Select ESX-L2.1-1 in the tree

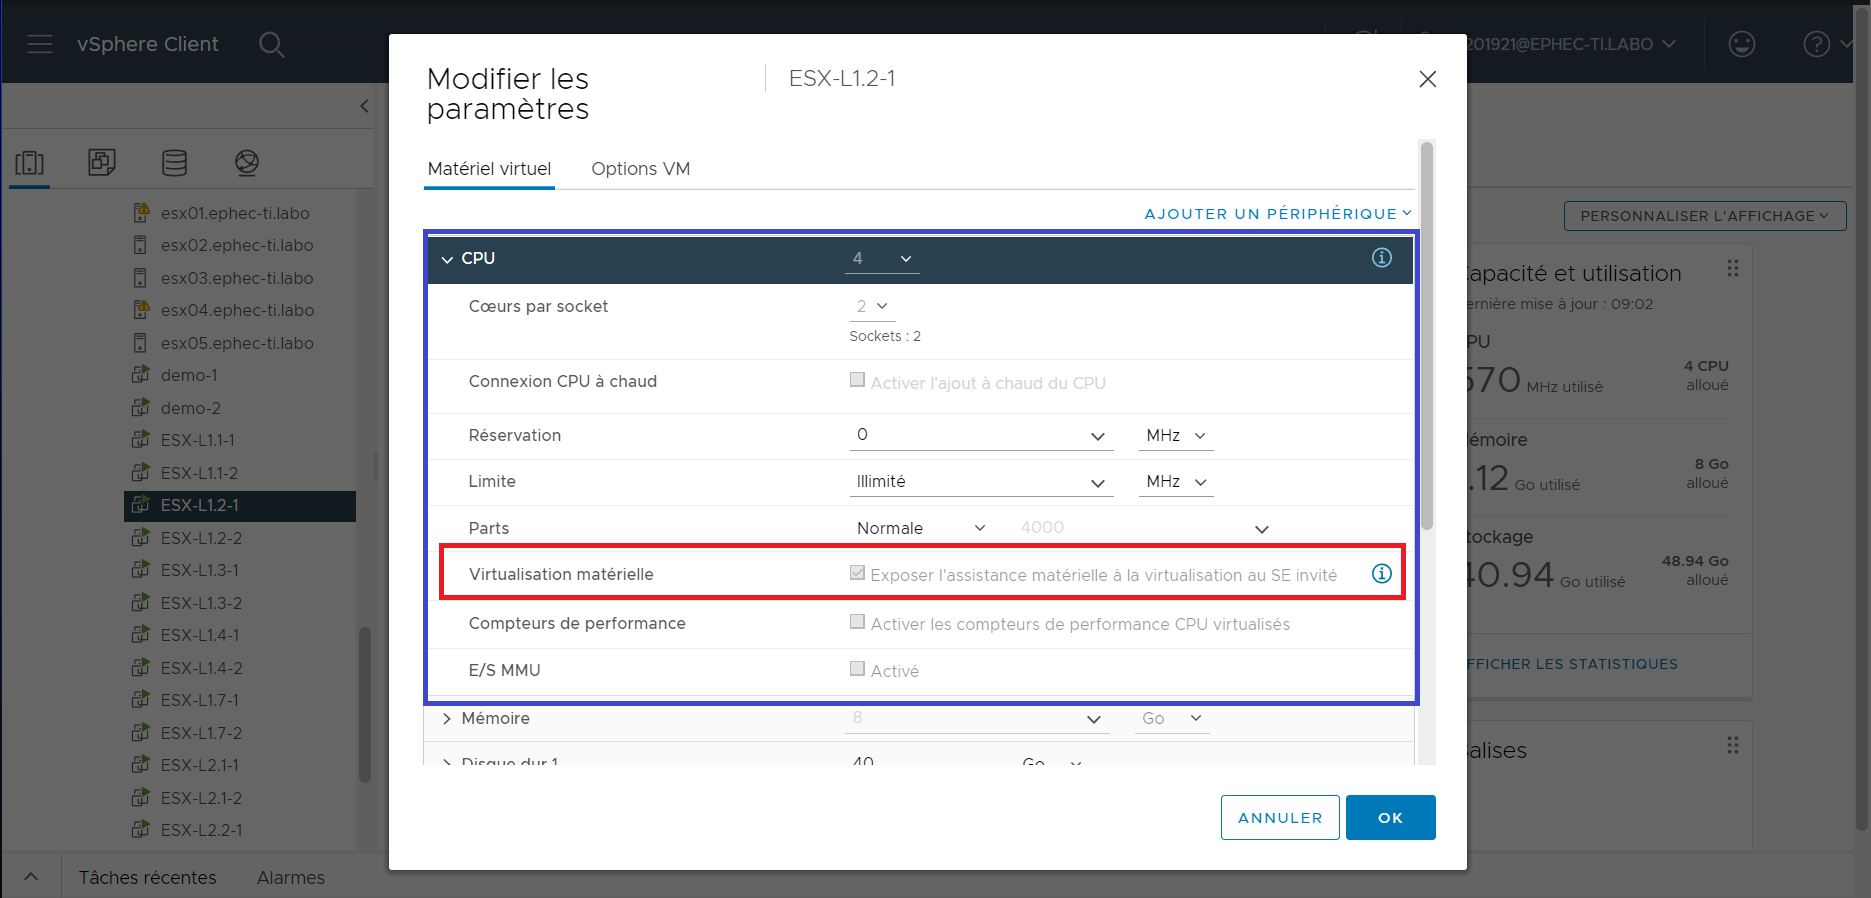click(x=200, y=765)
